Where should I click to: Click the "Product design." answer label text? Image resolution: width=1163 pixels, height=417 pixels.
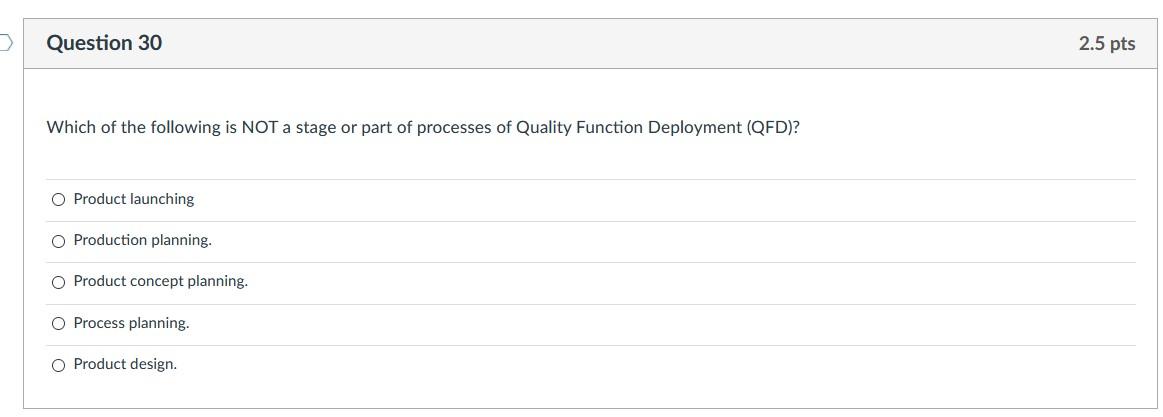click(125, 364)
